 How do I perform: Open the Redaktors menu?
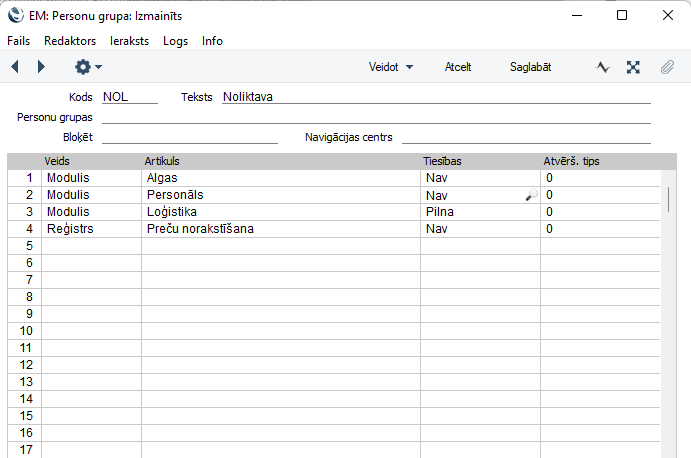point(70,41)
